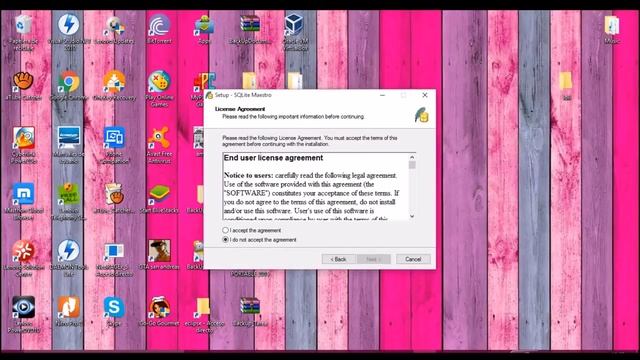Select the Music folder on the desktop

[611, 26]
